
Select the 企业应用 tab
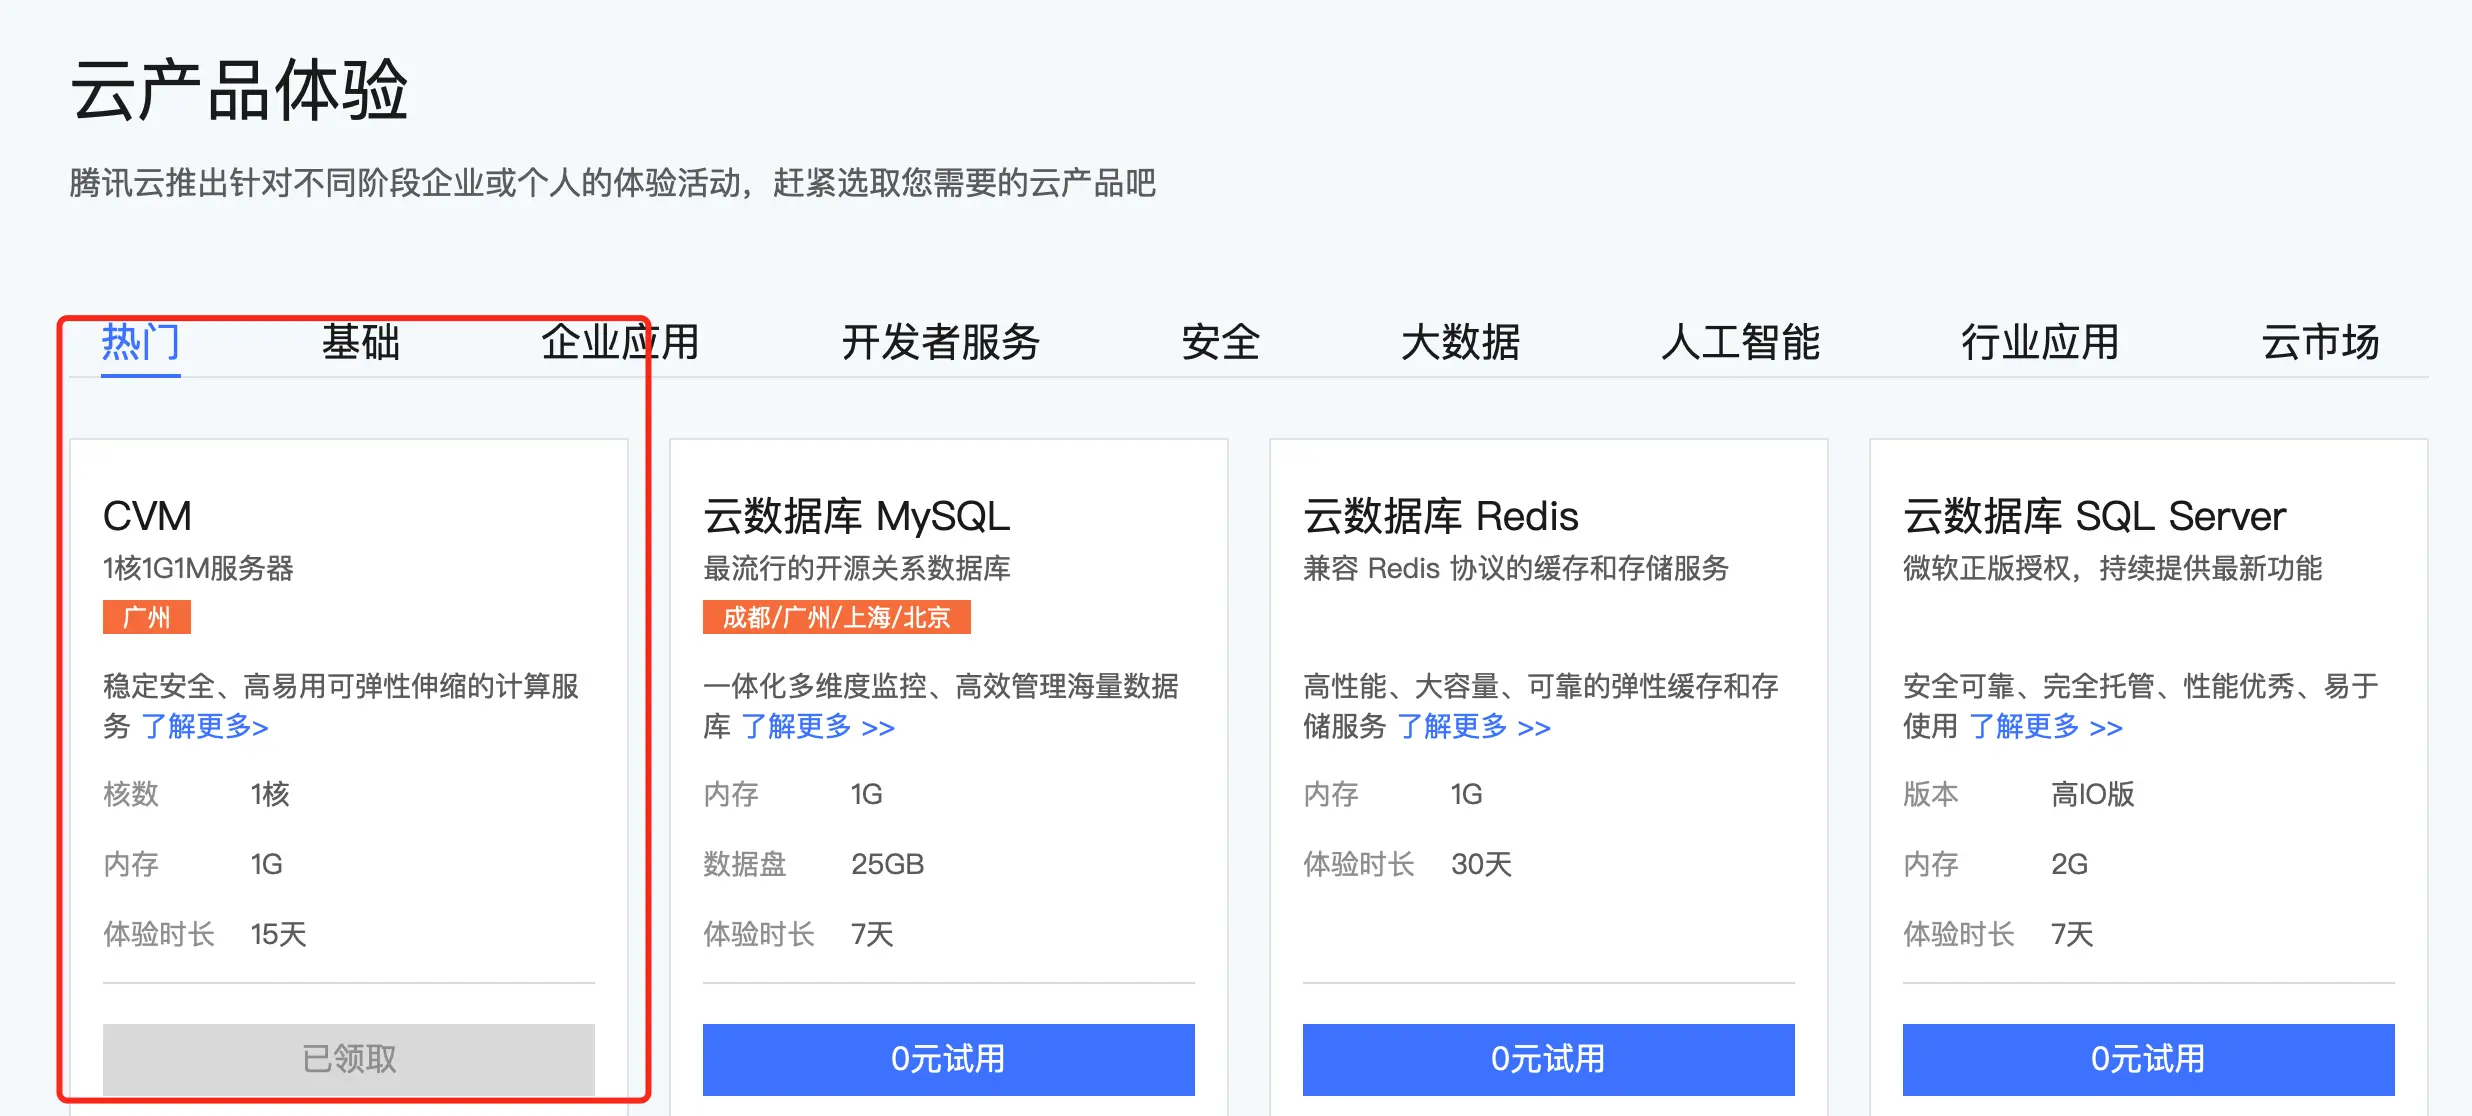(621, 342)
